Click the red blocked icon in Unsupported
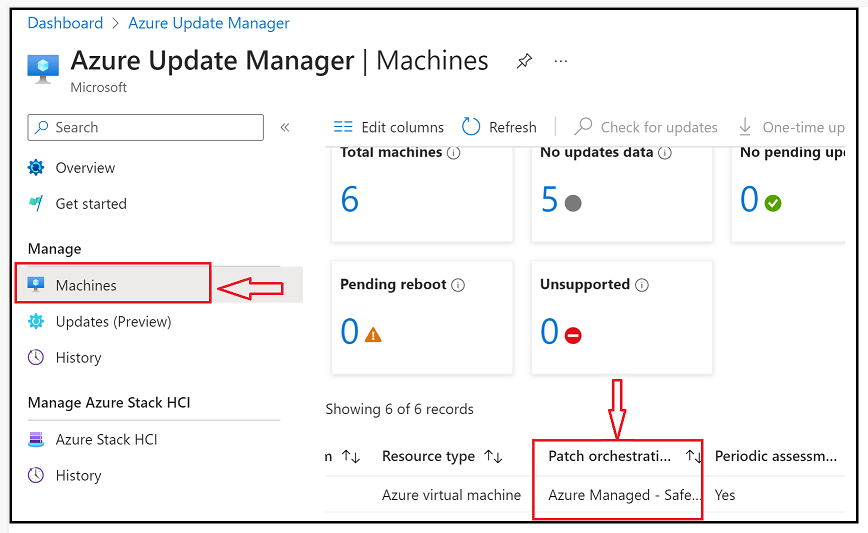This screenshot has width=868, height=533. 573,335
